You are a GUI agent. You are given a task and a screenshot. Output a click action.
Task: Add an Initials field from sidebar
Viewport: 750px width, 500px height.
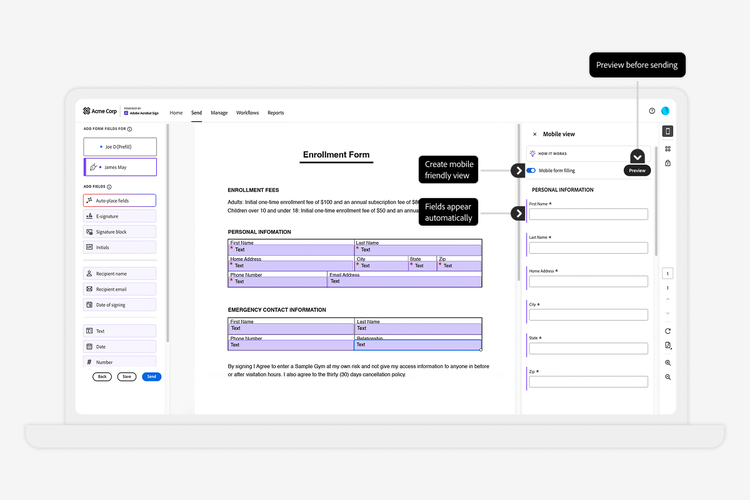pyautogui.click(x=119, y=247)
